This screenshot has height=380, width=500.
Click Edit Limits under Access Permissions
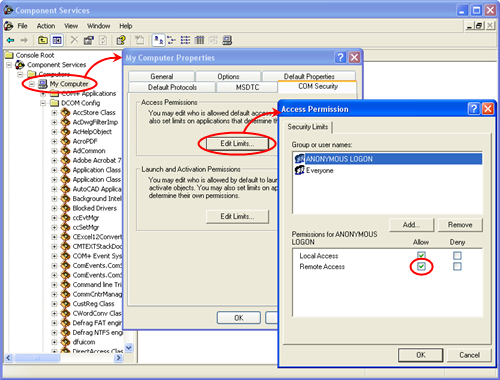(237, 144)
